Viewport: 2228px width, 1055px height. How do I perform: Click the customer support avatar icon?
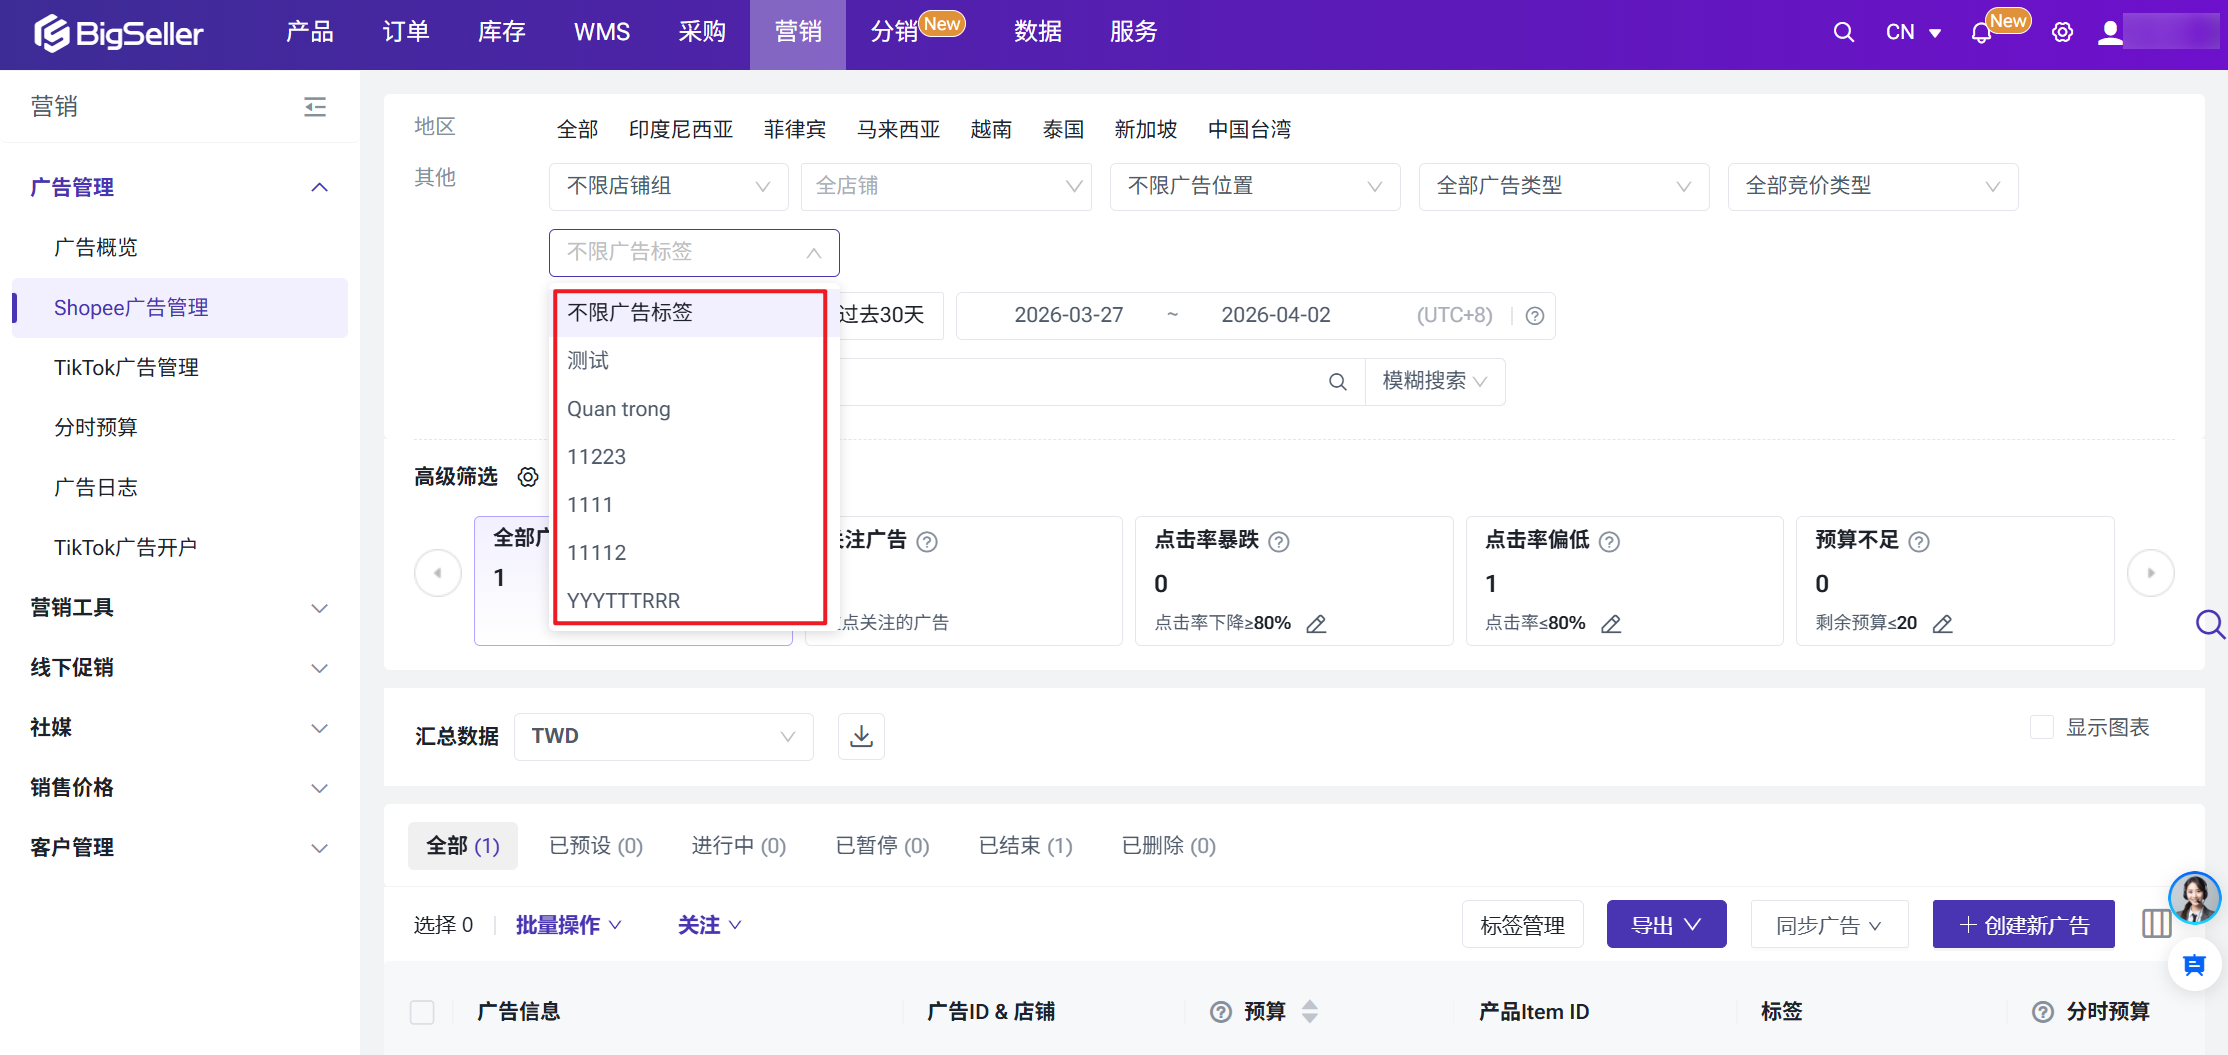(x=2194, y=897)
